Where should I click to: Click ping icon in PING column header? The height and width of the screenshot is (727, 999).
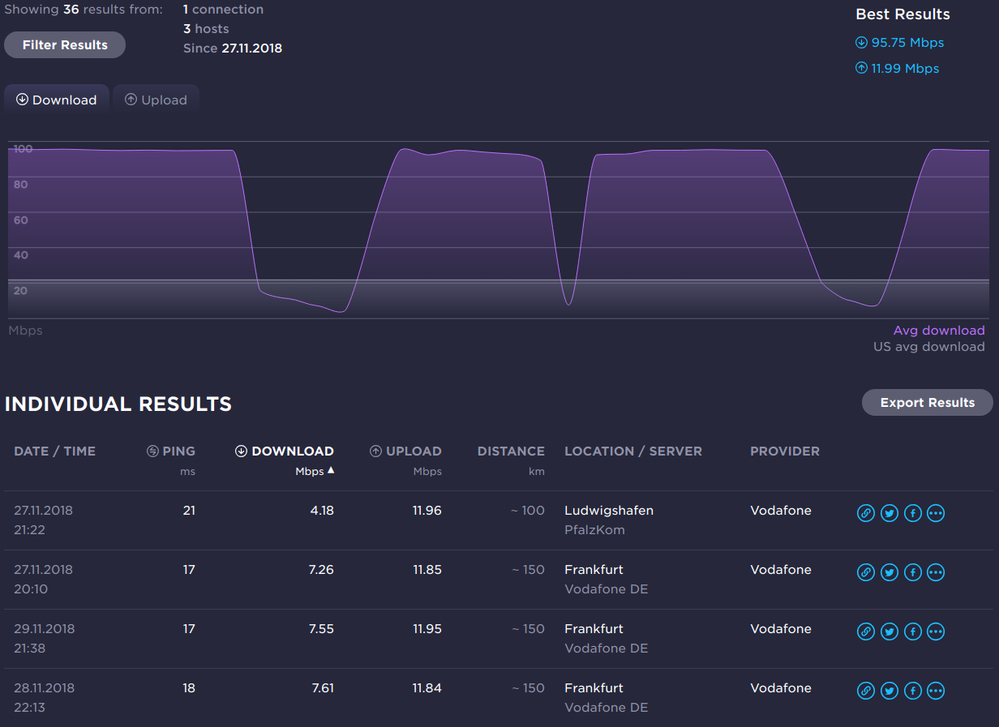152,451
